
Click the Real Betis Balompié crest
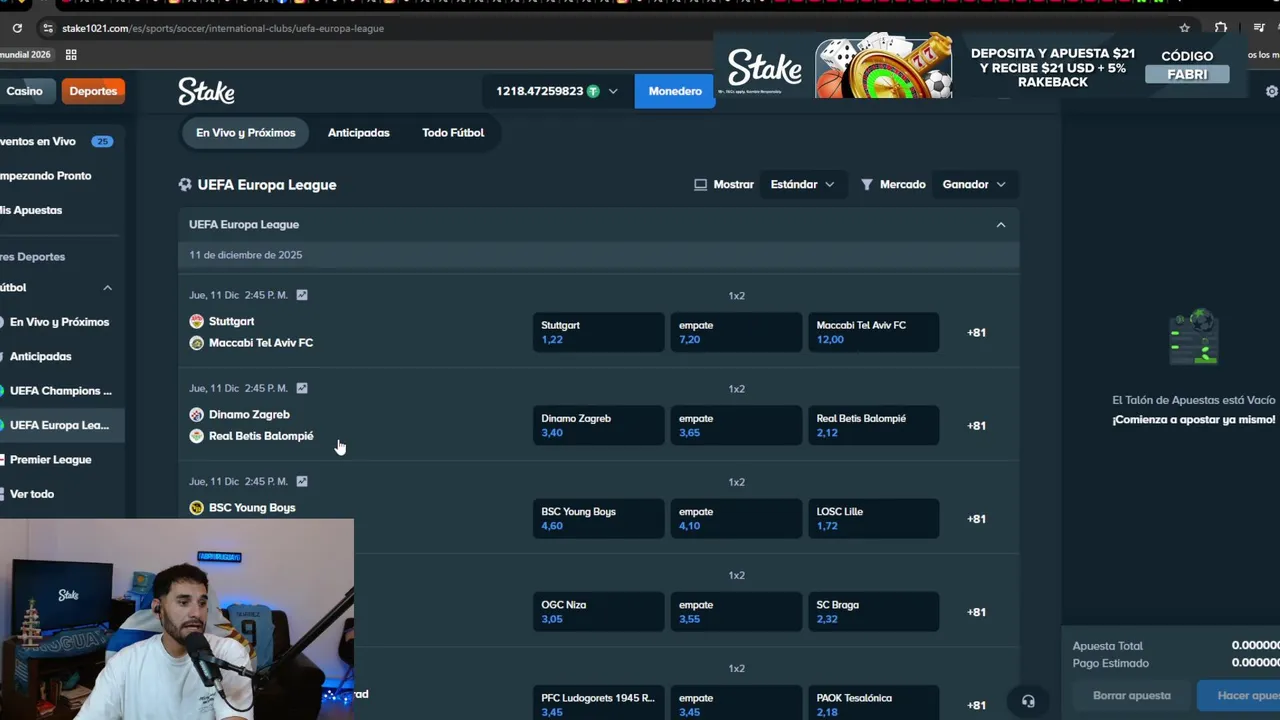click(x=196, y=436)
